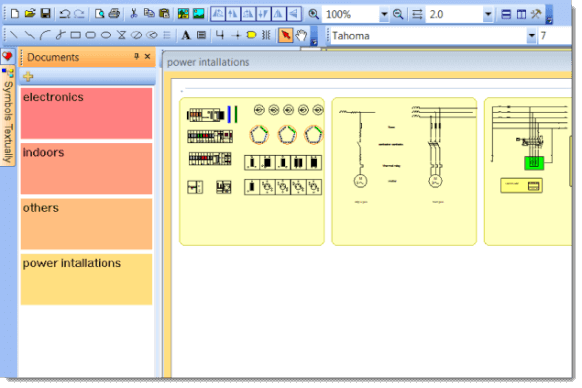Close the Documents panel
This screenshot has width=582, height=388.
[x=147, y=56]
